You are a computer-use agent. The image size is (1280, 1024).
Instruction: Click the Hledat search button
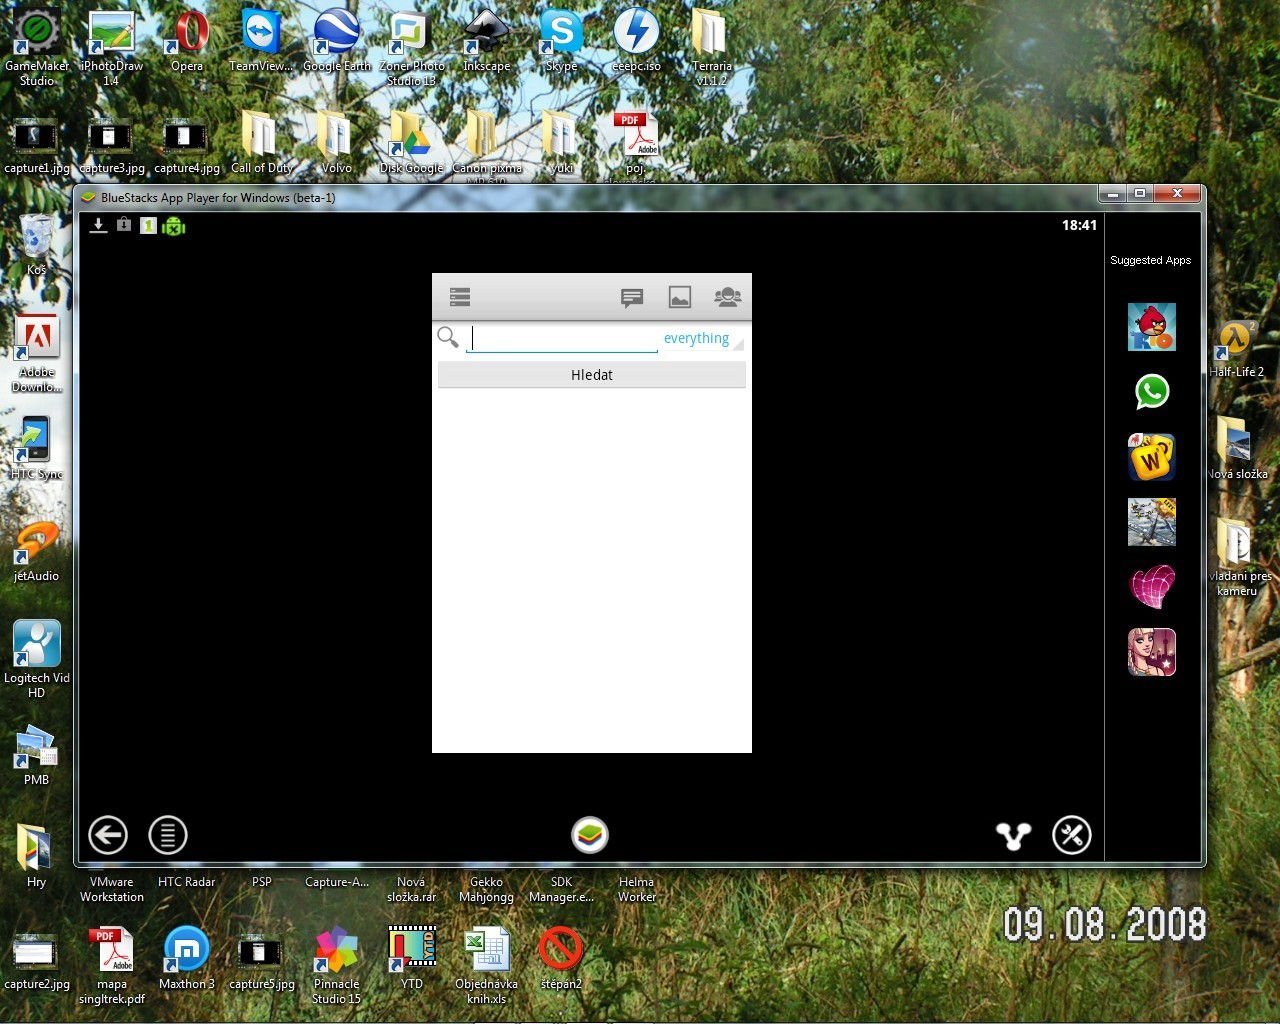pos(591,375)
